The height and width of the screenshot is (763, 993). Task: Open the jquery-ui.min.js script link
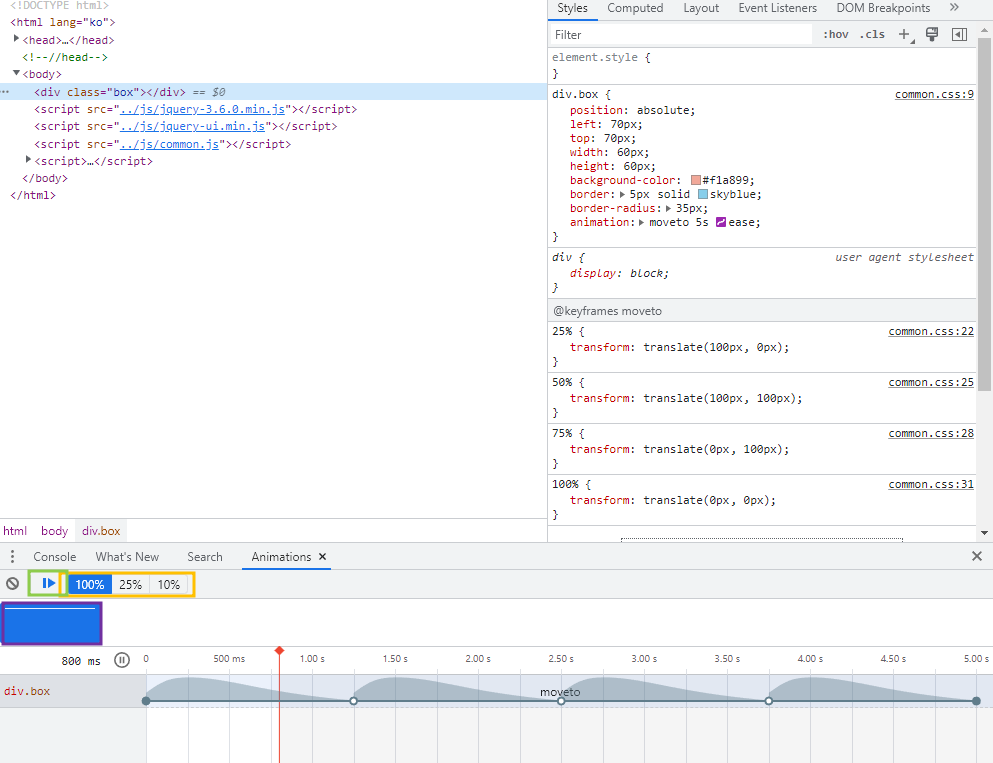coord(193,126)
